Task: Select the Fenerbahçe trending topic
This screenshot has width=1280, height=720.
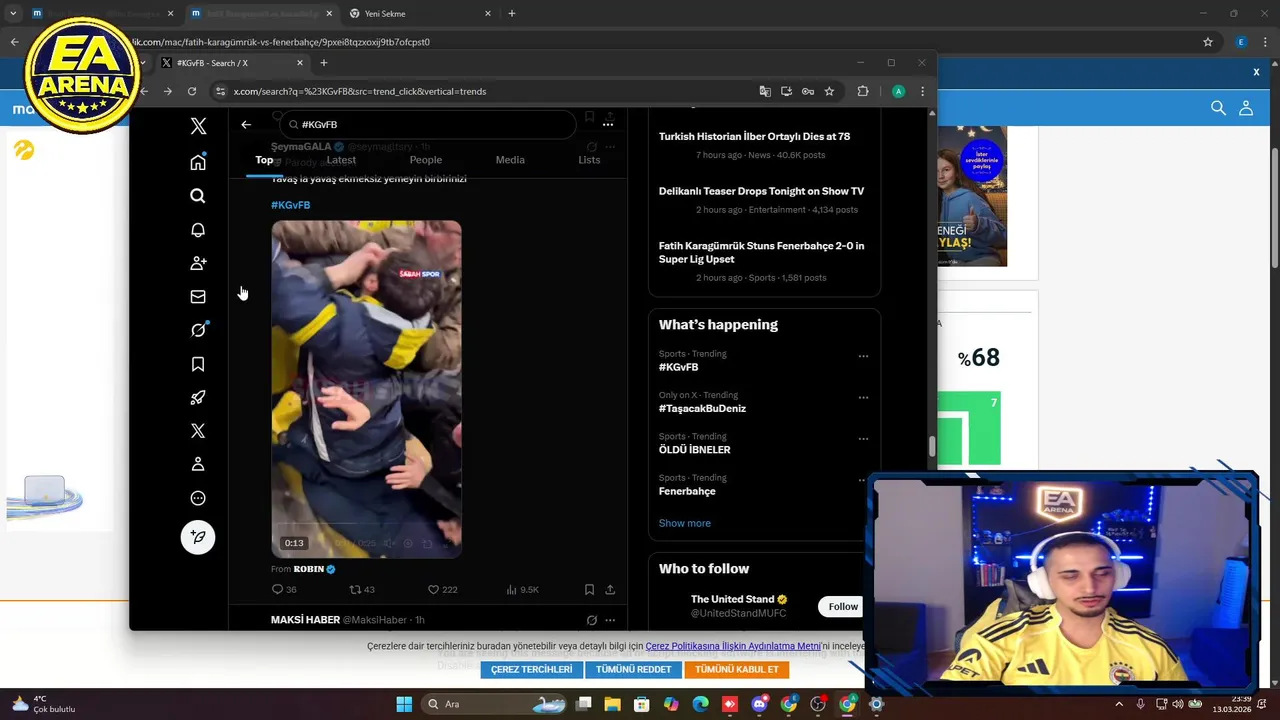Action: [687, 491]
